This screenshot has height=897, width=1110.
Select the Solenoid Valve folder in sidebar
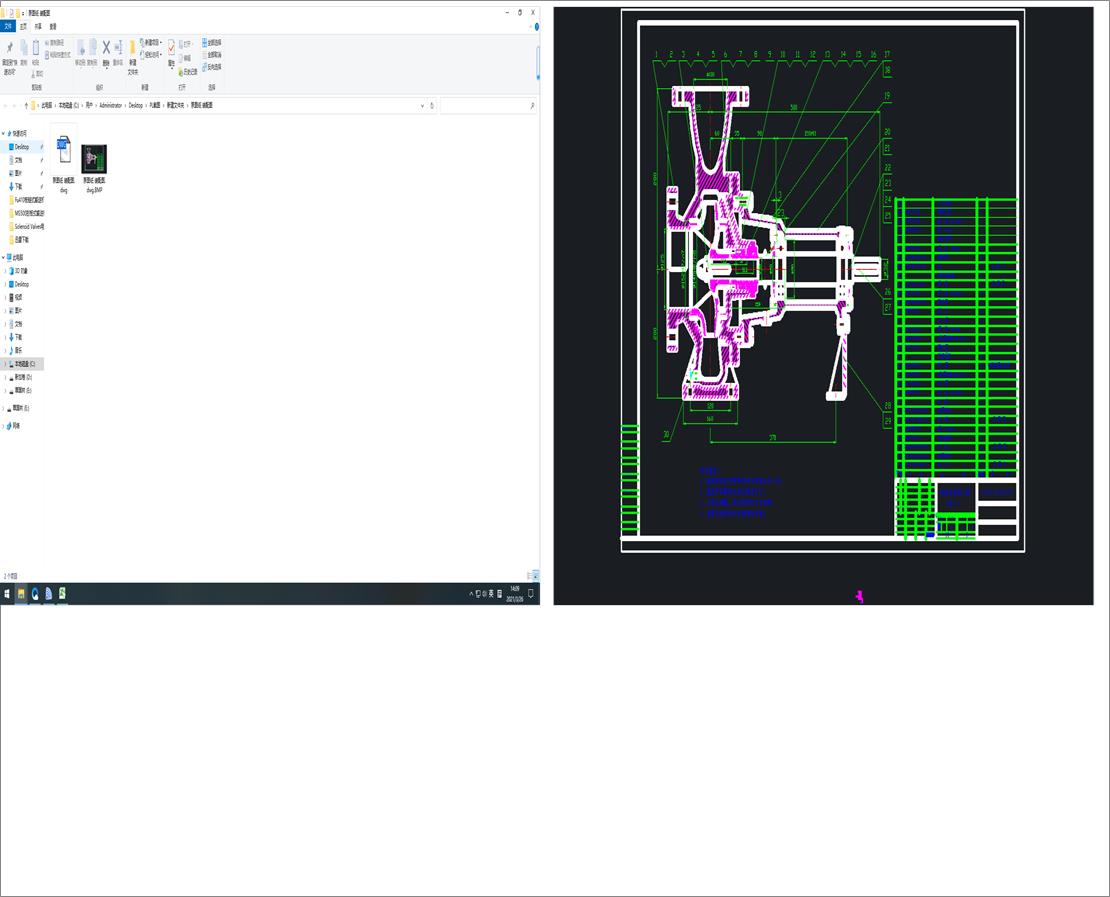[28, 227]
